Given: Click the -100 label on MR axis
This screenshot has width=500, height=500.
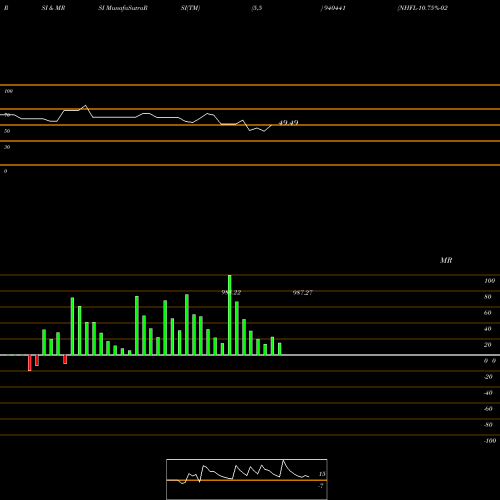Looking at the screenshot, I should tap(490, 441).
